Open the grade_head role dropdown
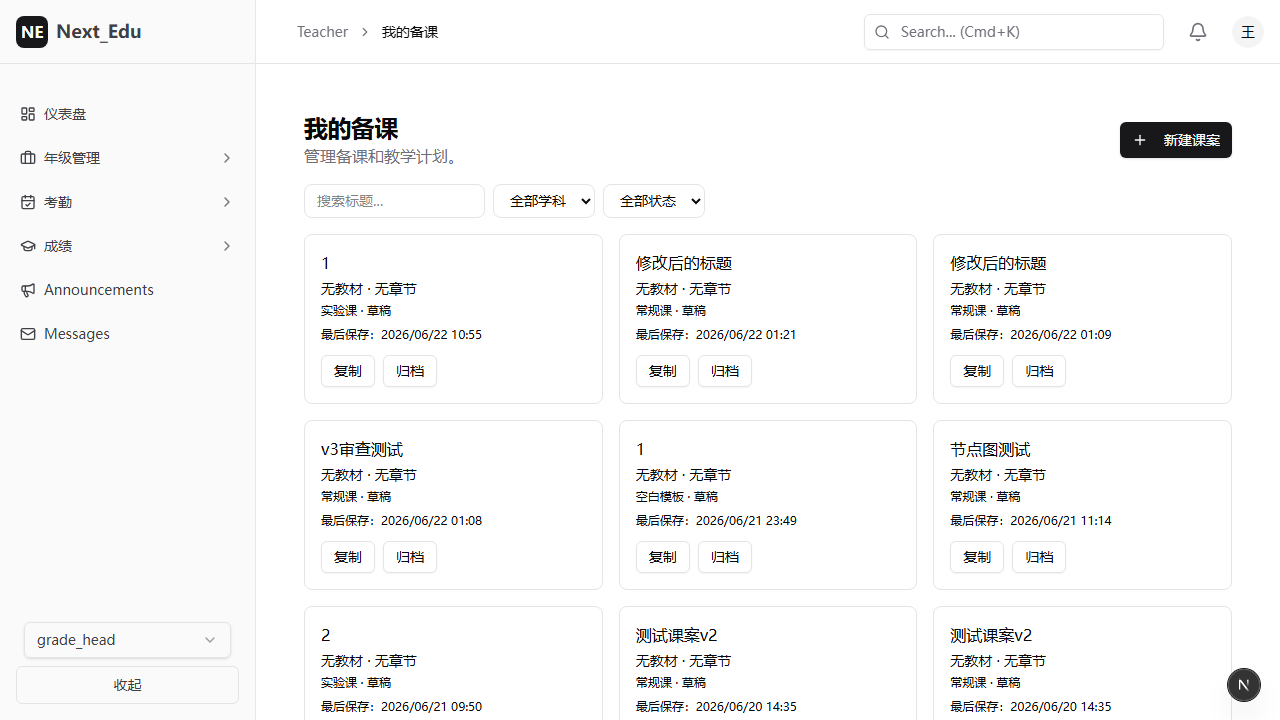 (x=127, y=640)
